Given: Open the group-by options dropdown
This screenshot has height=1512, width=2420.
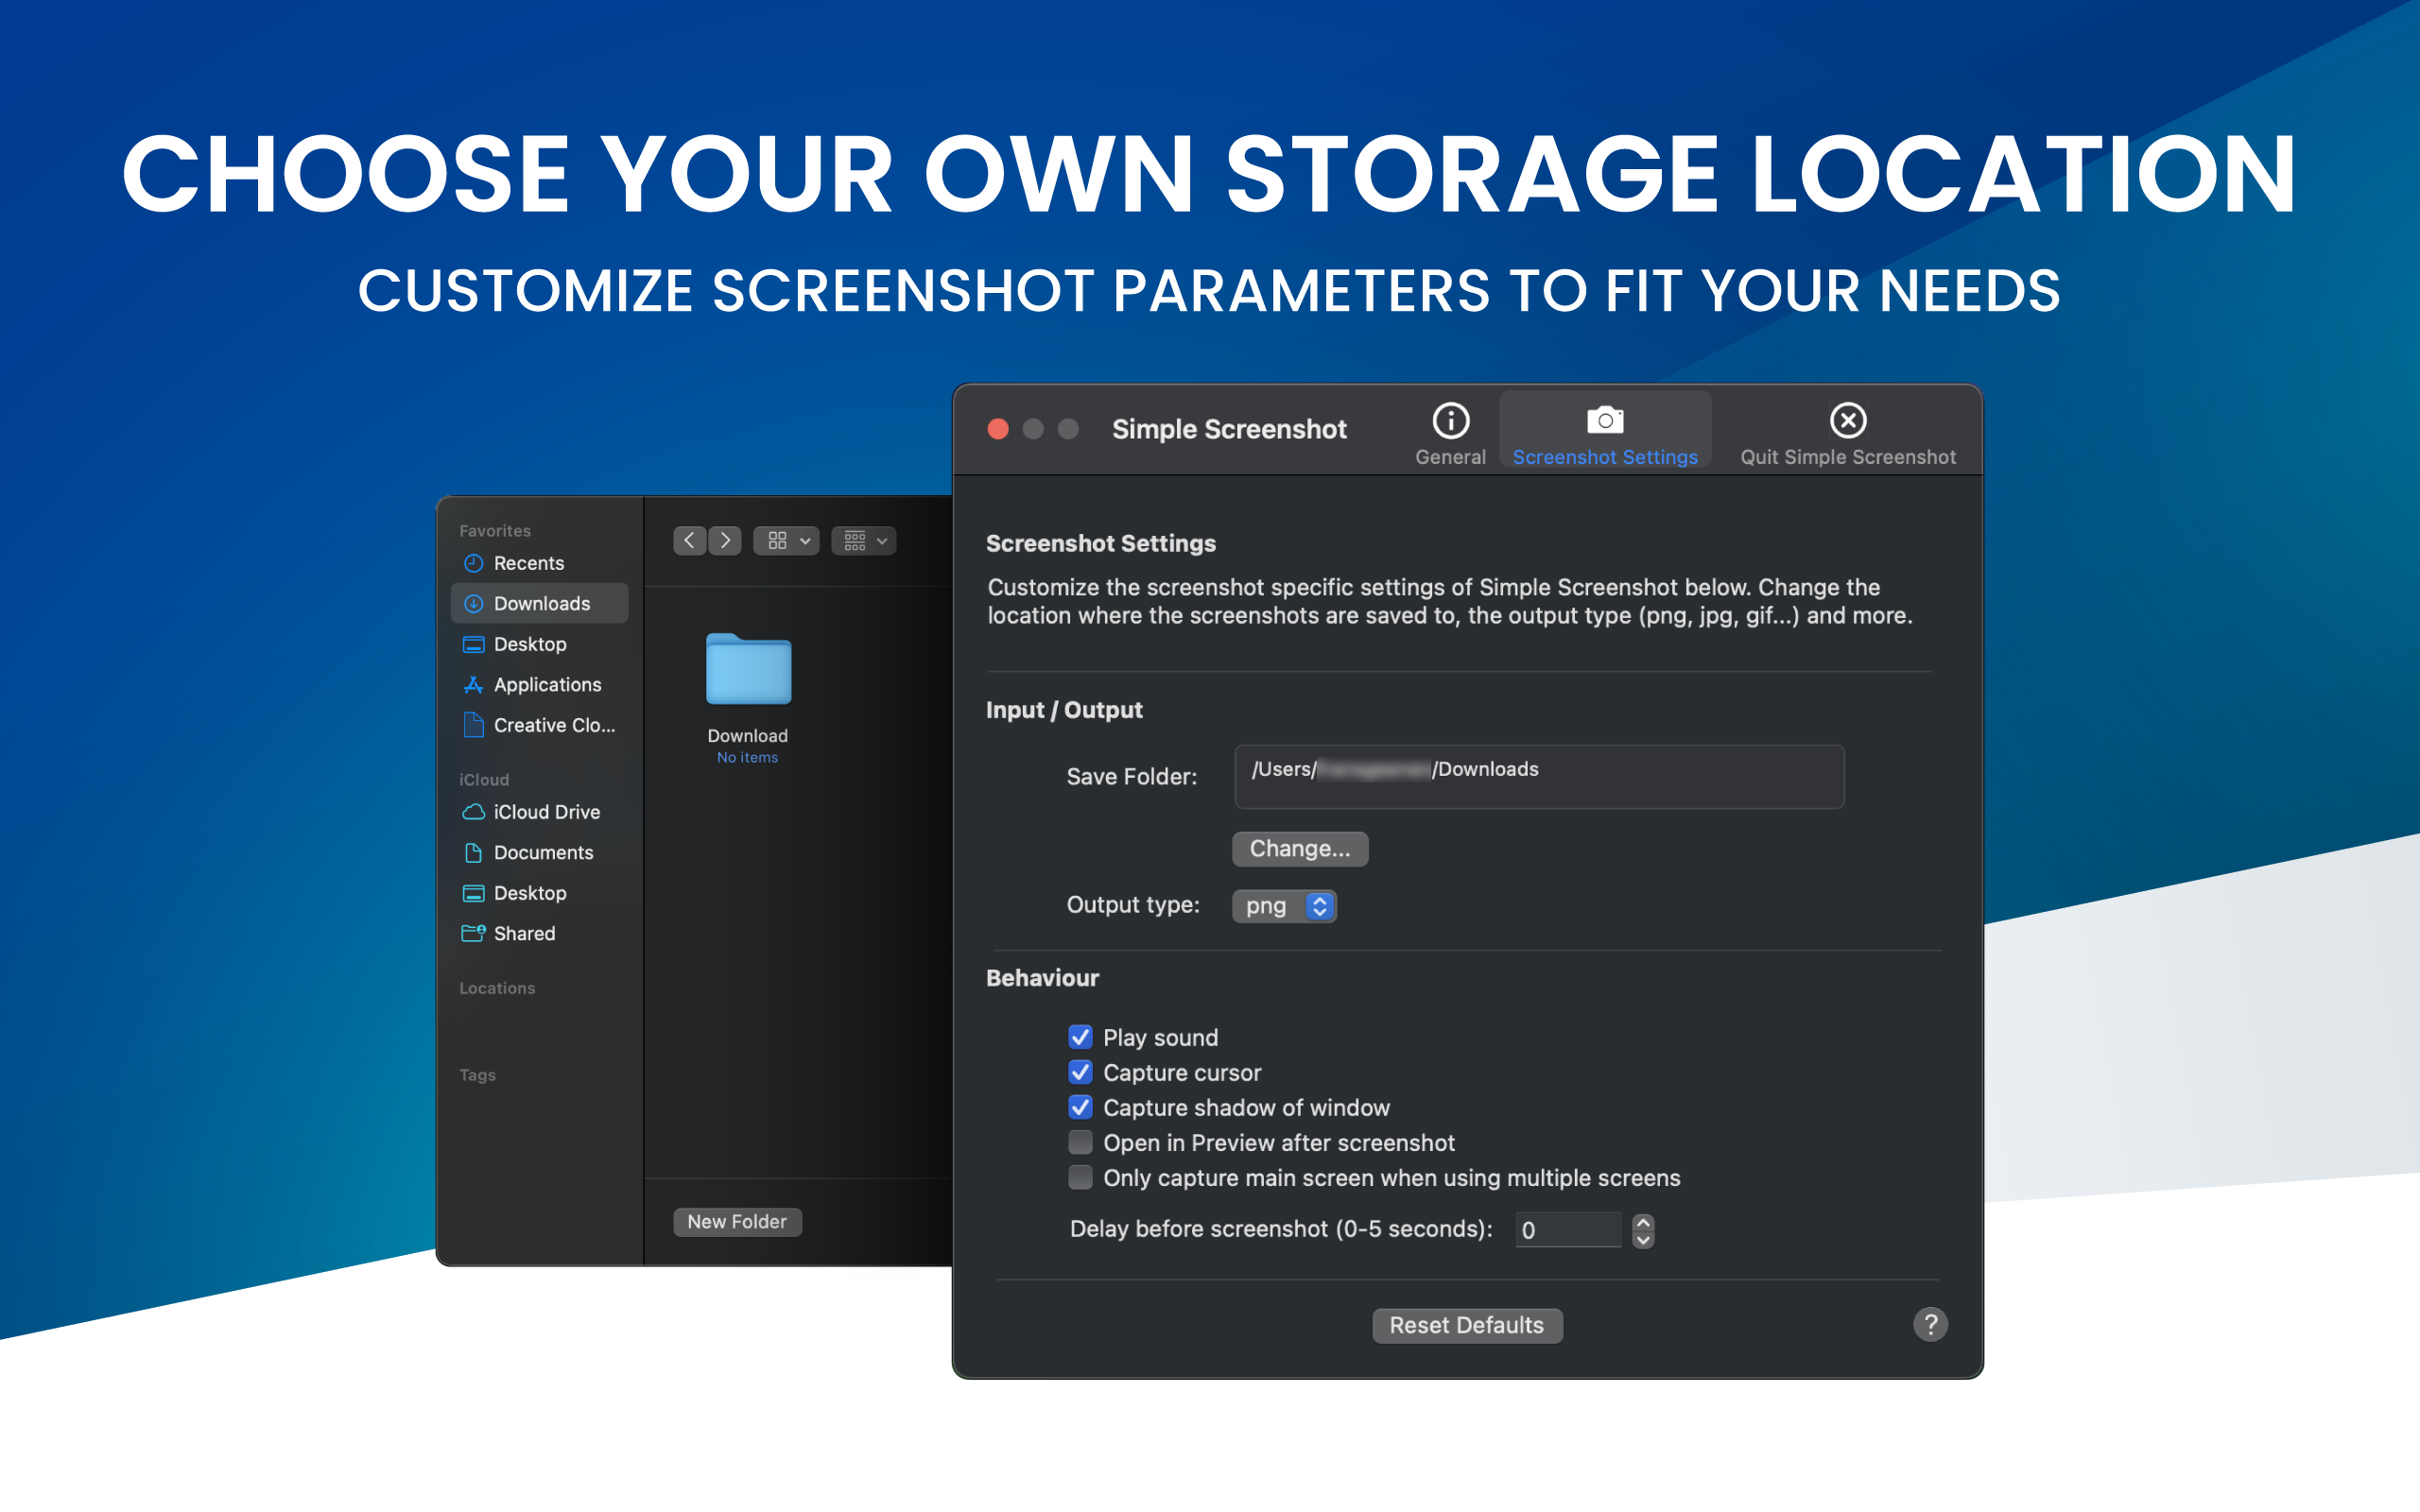Looking at the screenshot, I should (x=864, y=541).
